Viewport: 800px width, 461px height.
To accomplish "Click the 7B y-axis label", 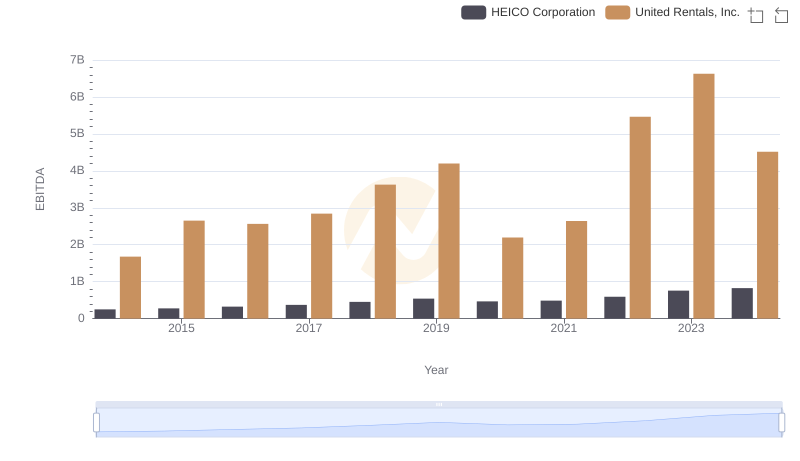I will click(x=77, y=60).
